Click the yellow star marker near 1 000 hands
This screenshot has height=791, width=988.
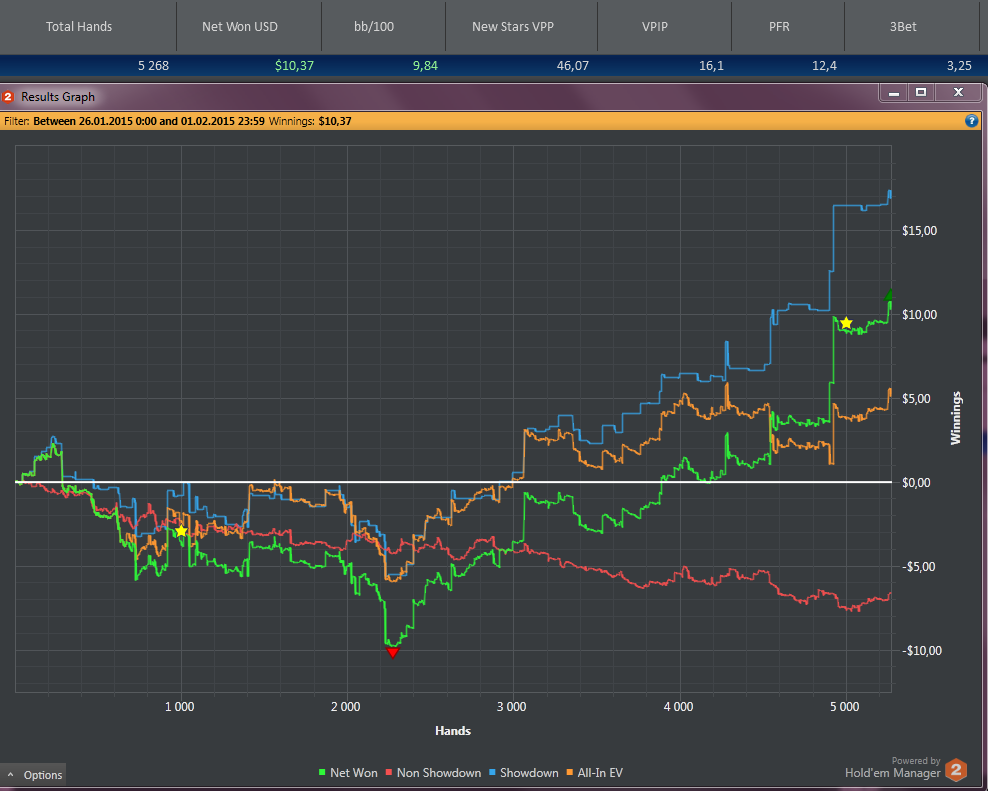(x=181, y=531)
